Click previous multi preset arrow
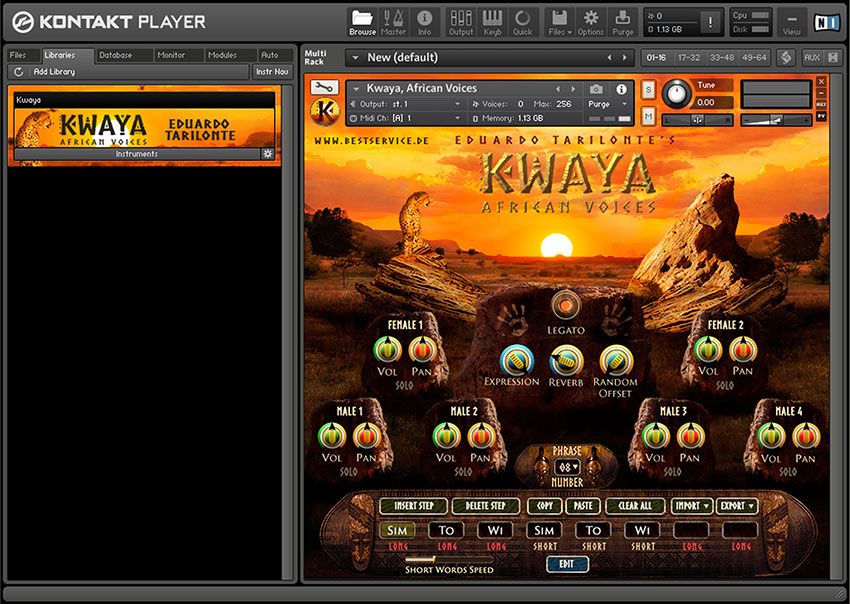850x604 pixels. (x=609, y=57)
